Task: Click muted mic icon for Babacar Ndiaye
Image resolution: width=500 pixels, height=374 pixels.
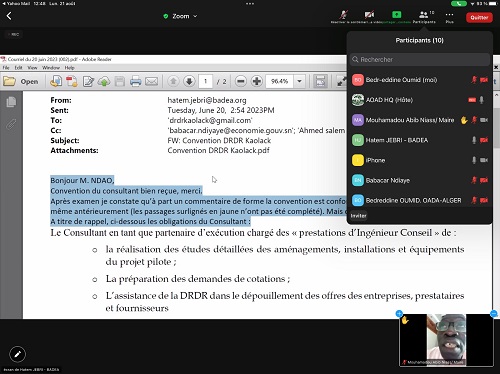Action: tap(474, 180)
